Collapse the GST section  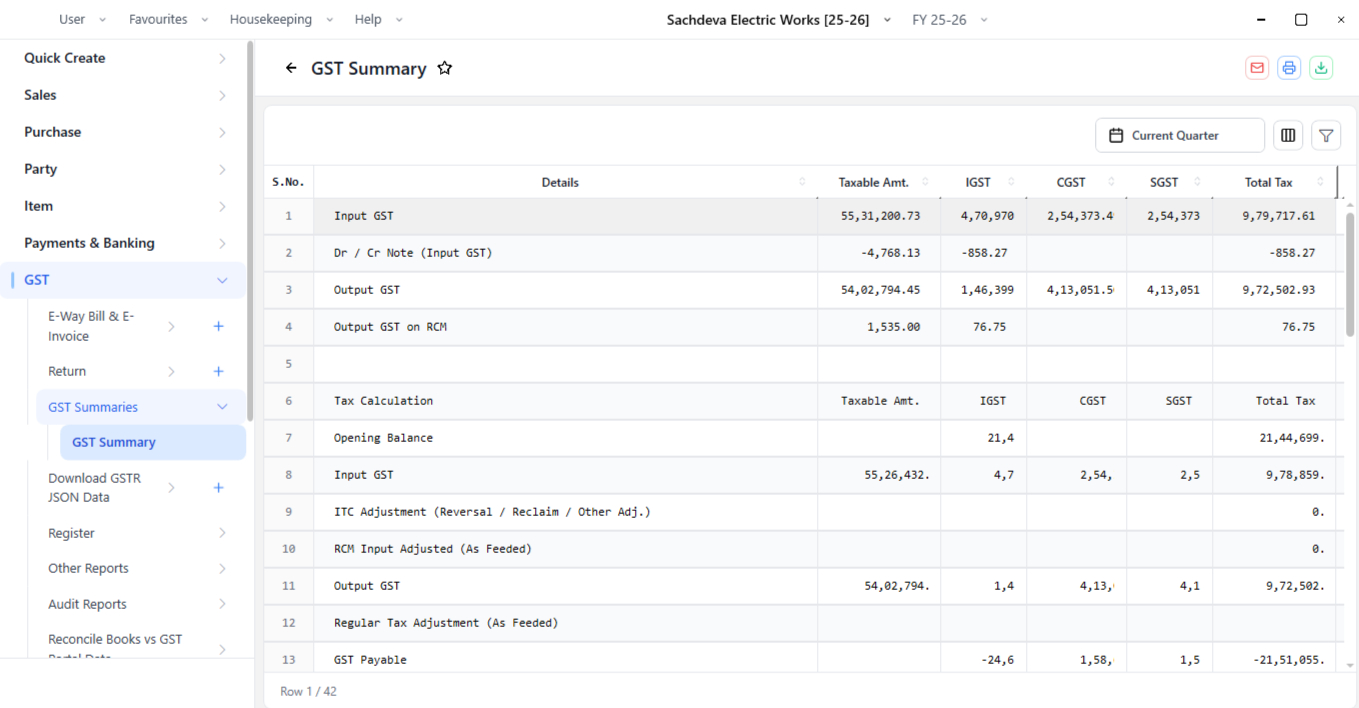point(125,280)
